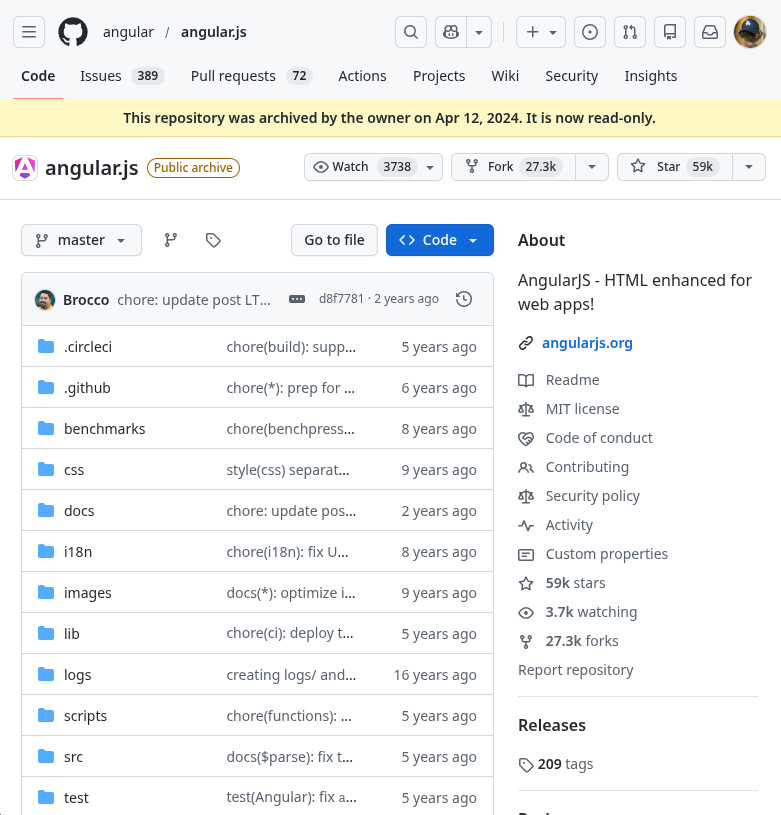Click the Go to file button
The height and width of the screenshot is (815, 781).
point(334,240)
